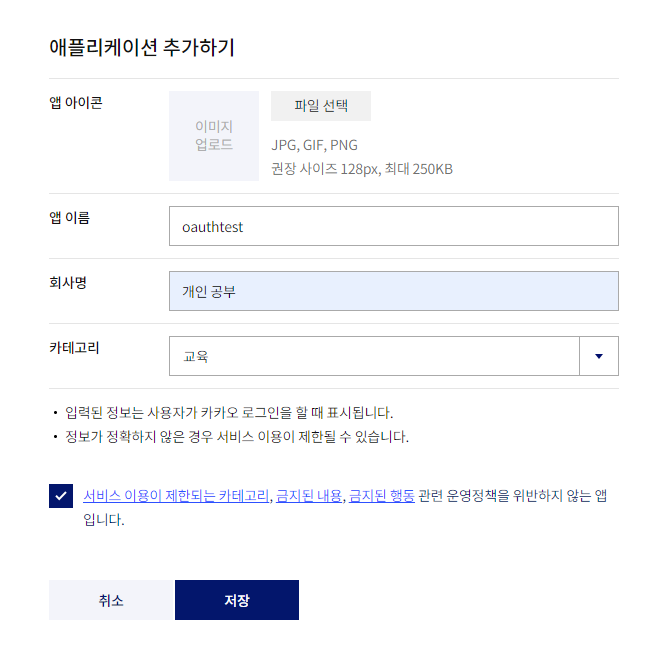Viewport: 667px width, 663px height.
Task: Open the 서비스 이용이 제한되는 카테고리 link
Action: [x=177, y=496]
